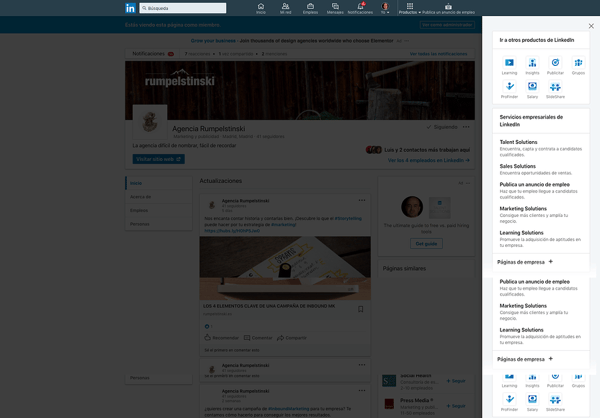
Task: Open Grupos icon under 'Ir a otros productos'
Action: pos(578,65)
